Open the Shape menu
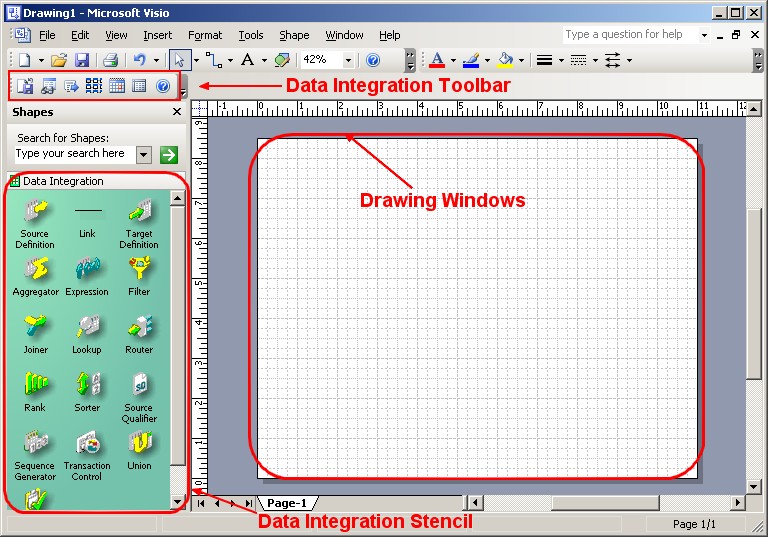Viewport: 768px width, 537px height. point(294,35)
